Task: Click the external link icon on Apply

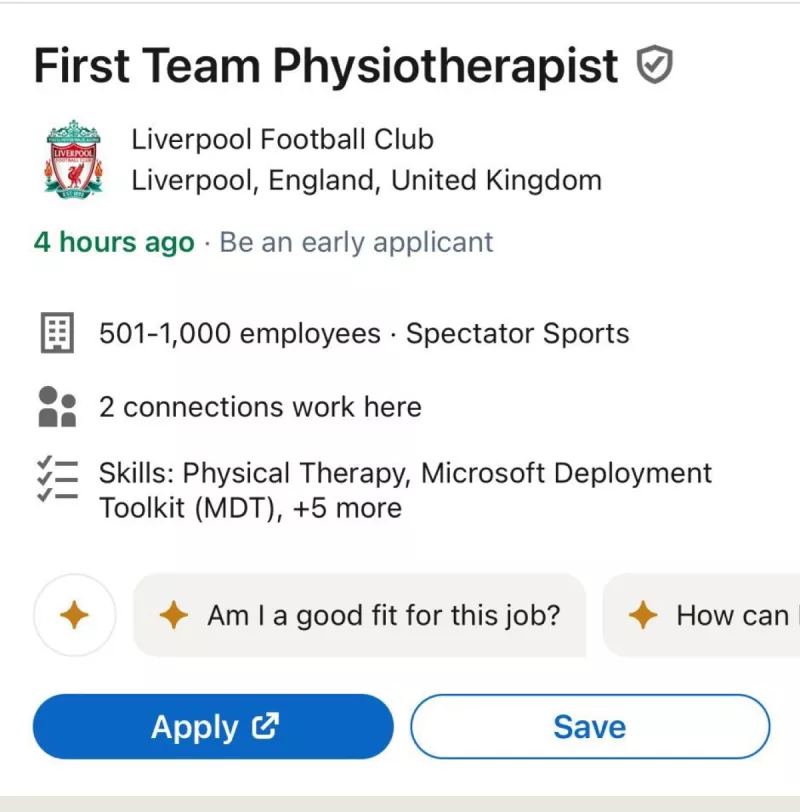Action: (x=264, y=727)
